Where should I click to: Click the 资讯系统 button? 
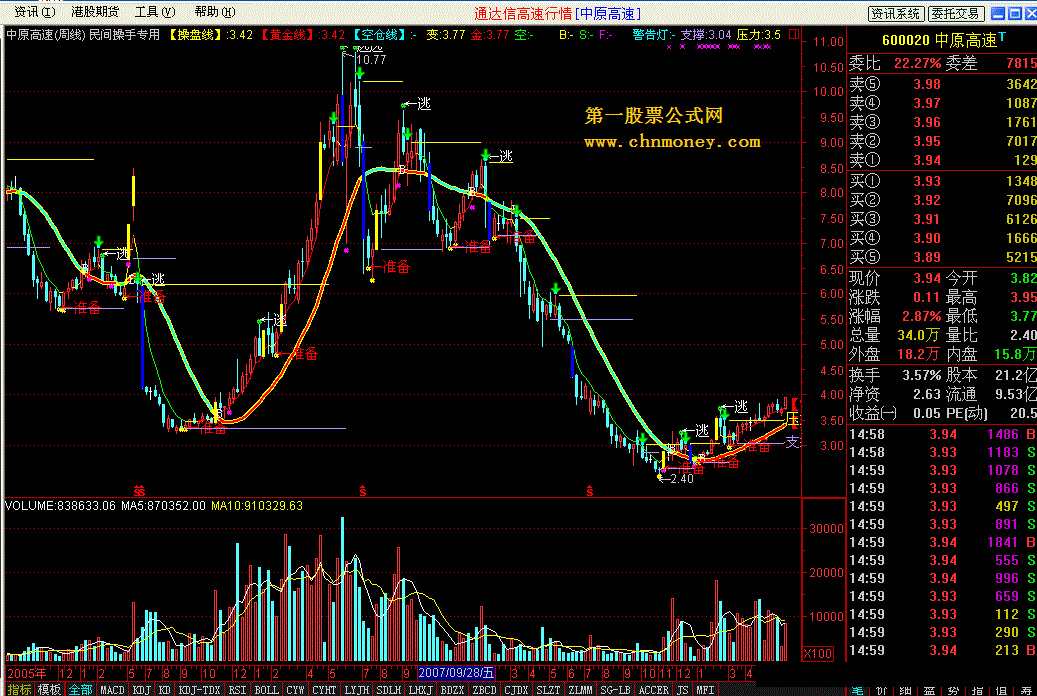click(x=895, y=13)
